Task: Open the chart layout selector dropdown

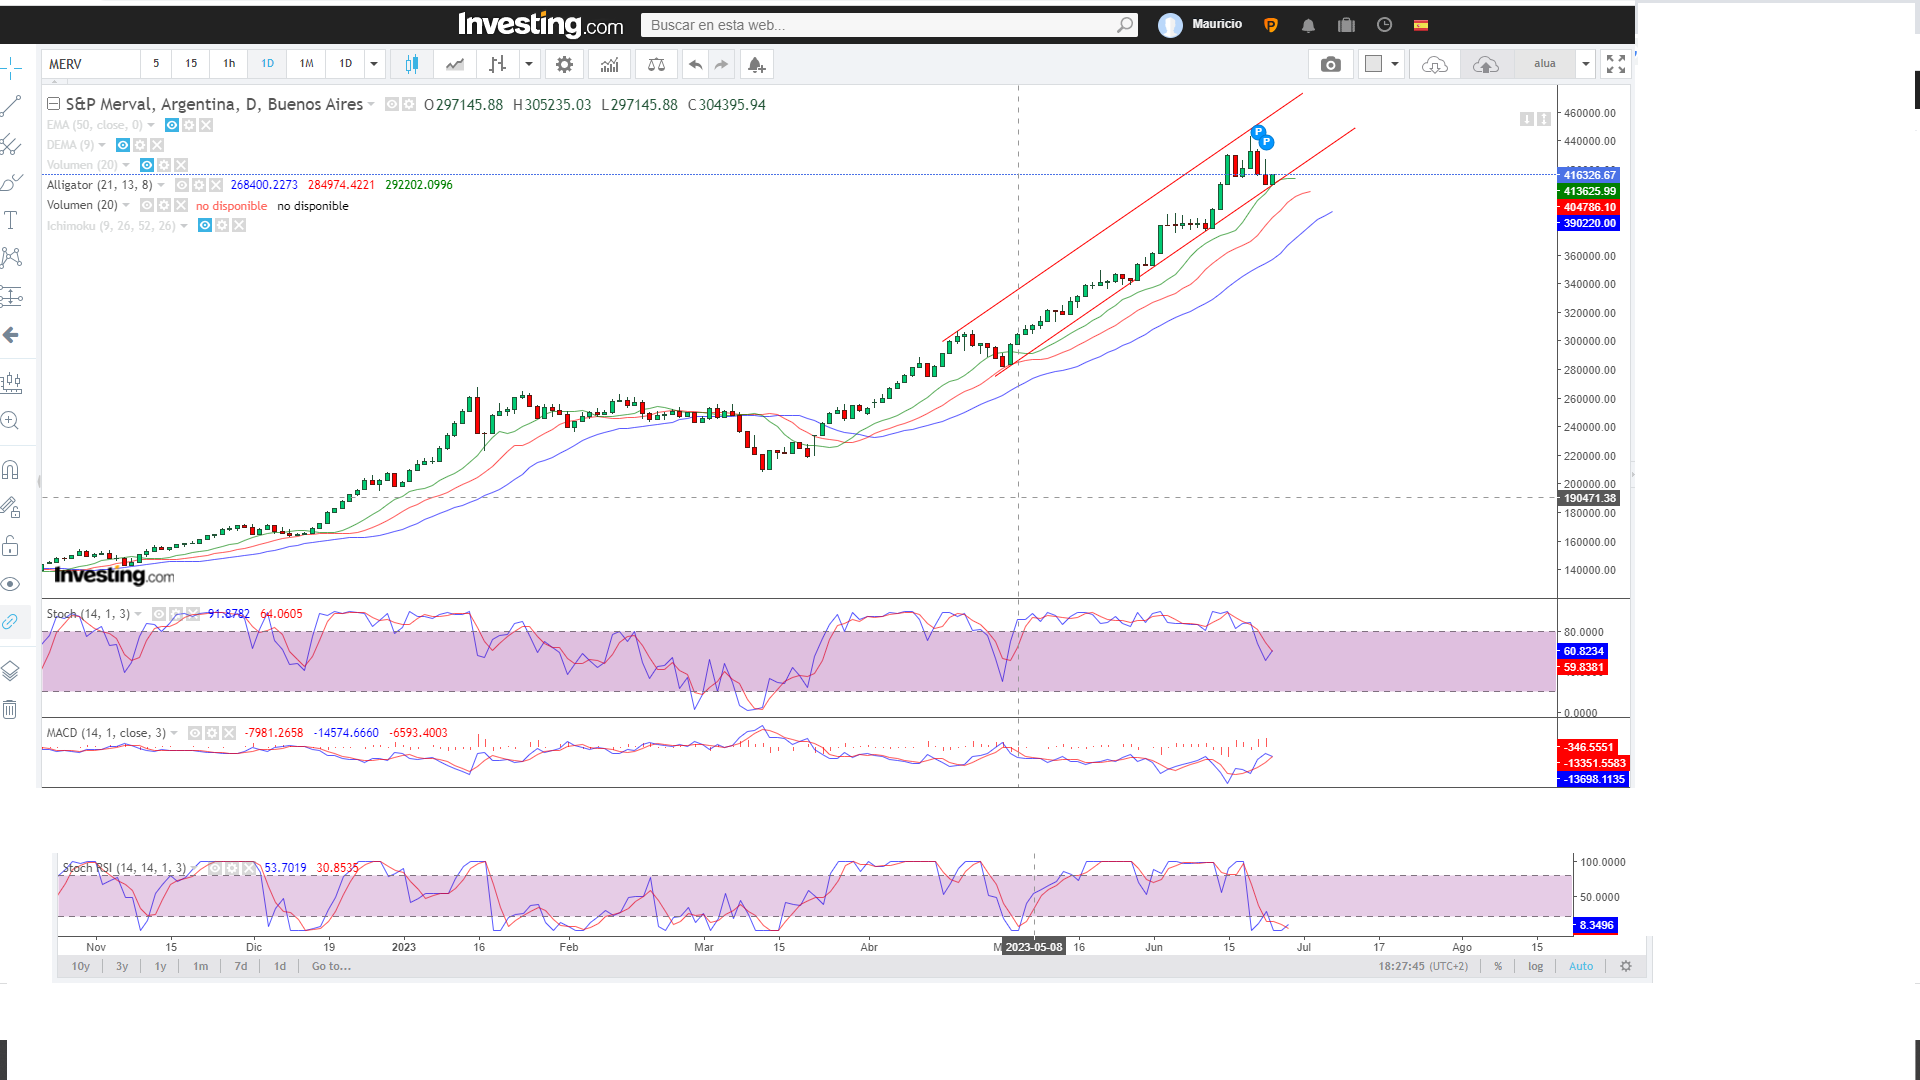Action: pos(1382,64)
